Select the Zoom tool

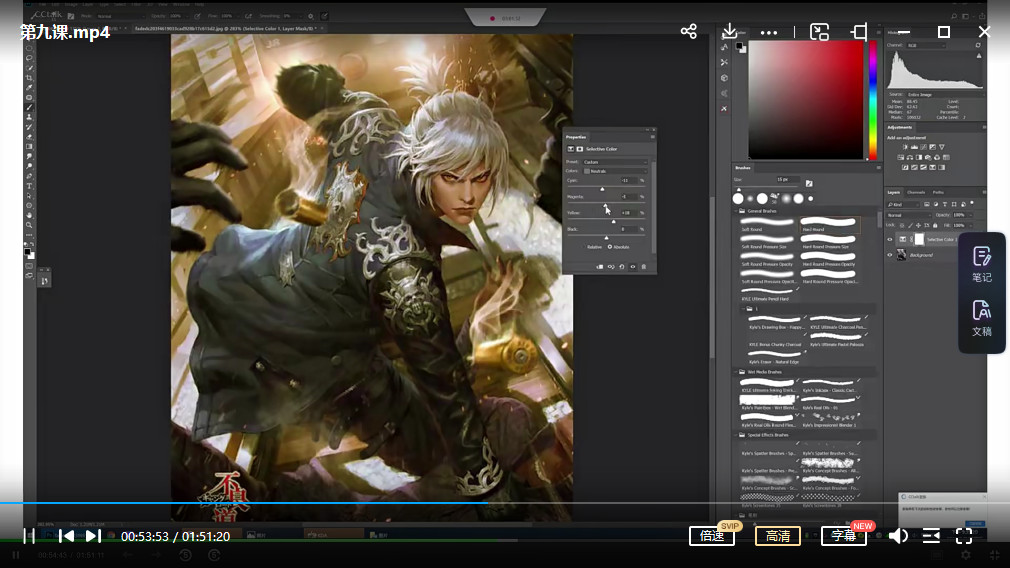(x=29, y=225)
